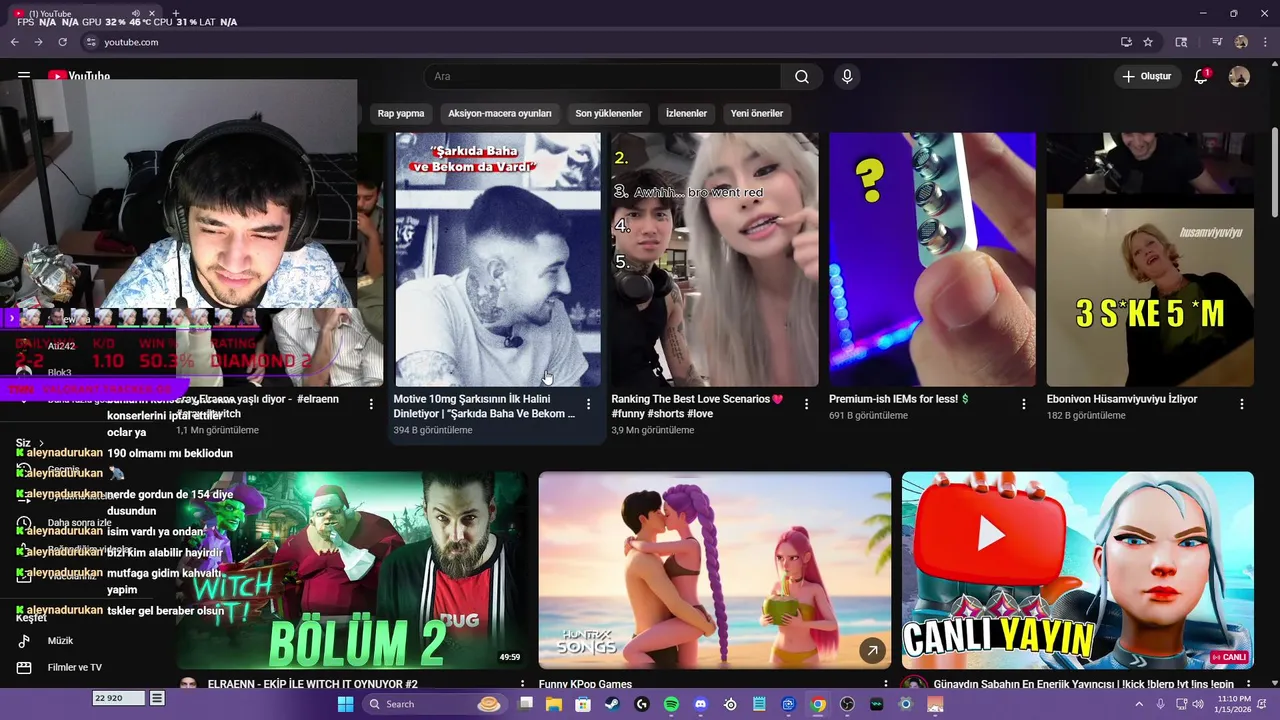Viewport: 1280px width, 720px height.
Task: Open the Premium-ish IEMs for less title
Action: point(899,399)
